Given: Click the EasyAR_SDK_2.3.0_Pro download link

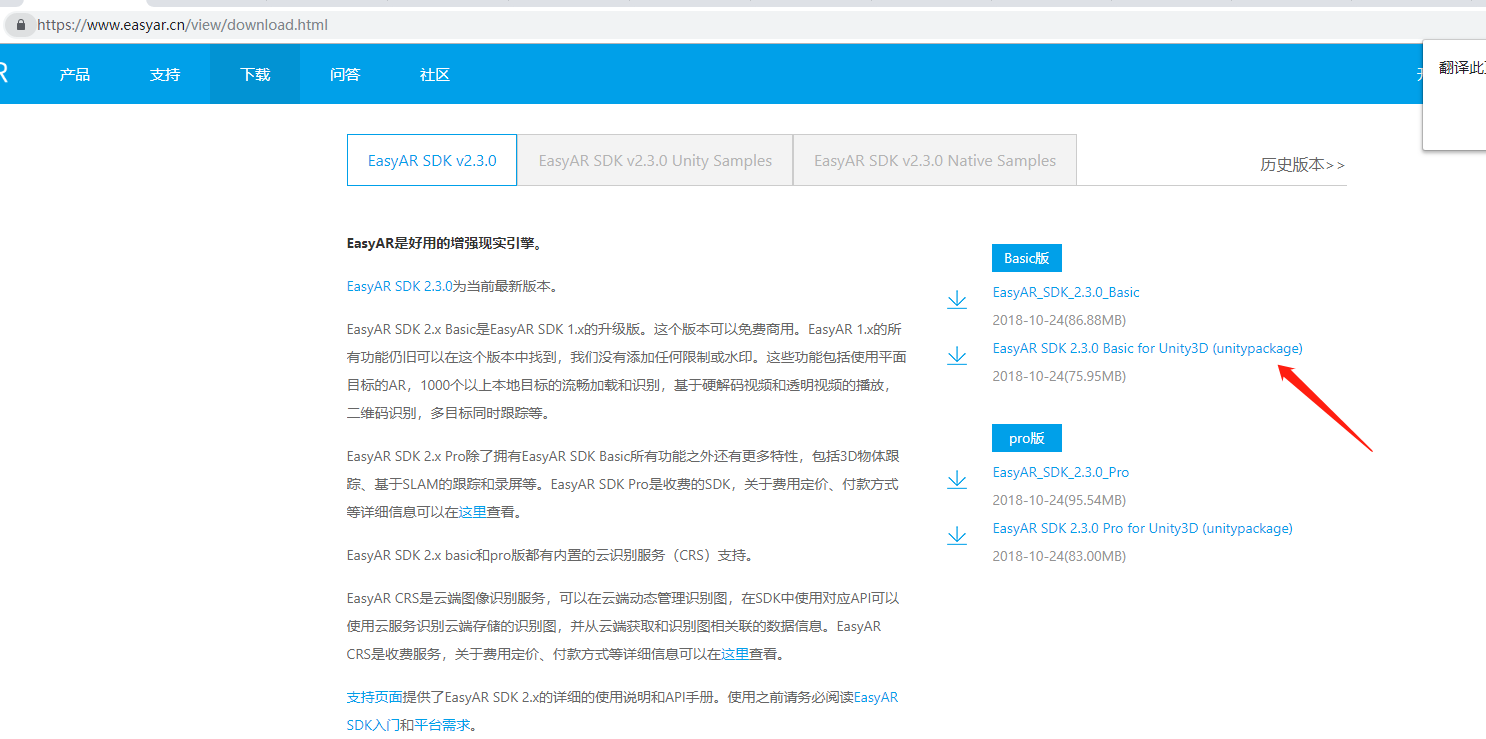Looking at the screenshot, I should point(1061,472).
